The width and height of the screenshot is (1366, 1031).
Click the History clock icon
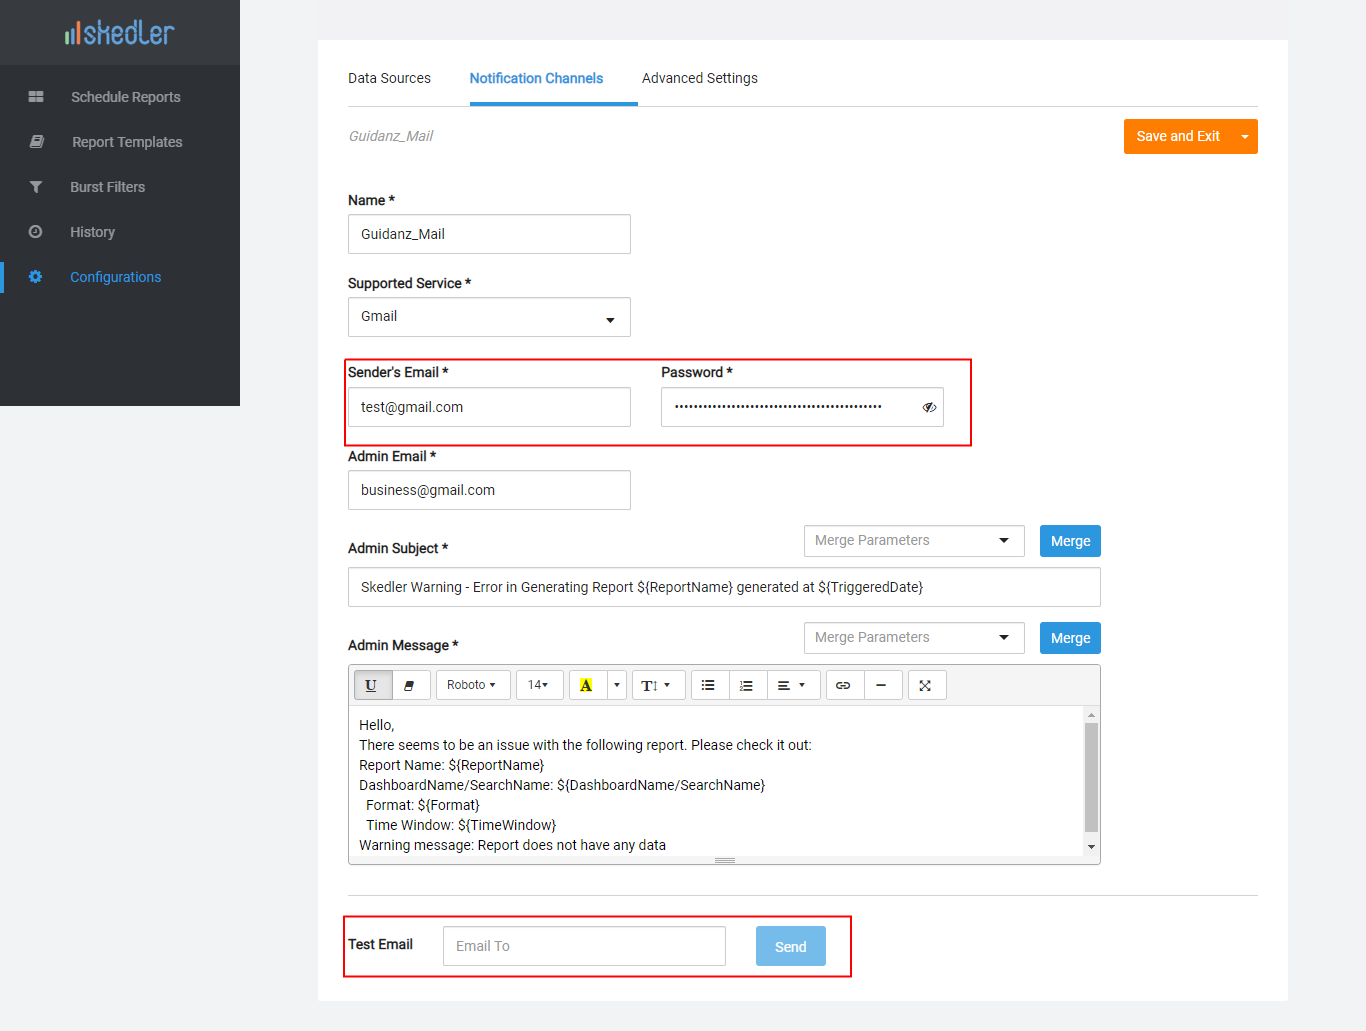pos(36,232)
